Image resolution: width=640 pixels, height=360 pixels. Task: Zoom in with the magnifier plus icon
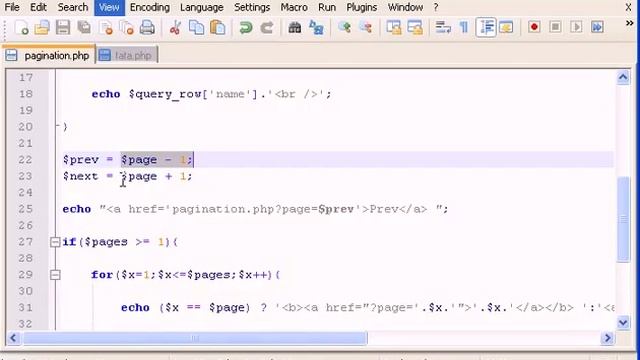pos(344,28)
